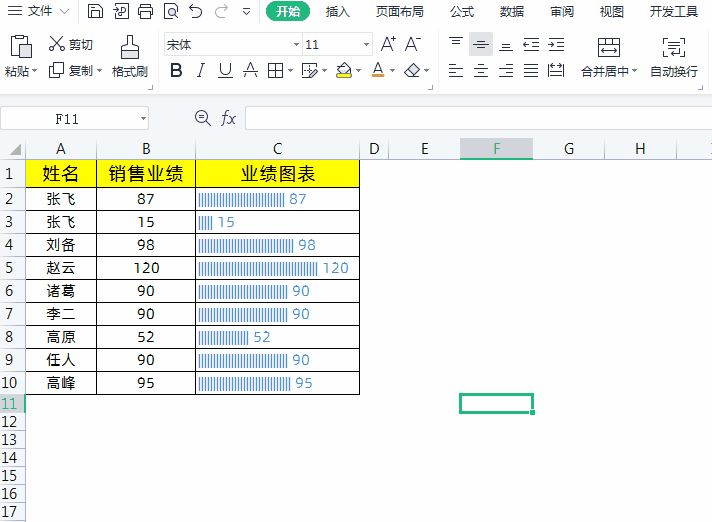Open the 文件 menu dropdown arrow
The image size is (712, 522).
(64, 11)
